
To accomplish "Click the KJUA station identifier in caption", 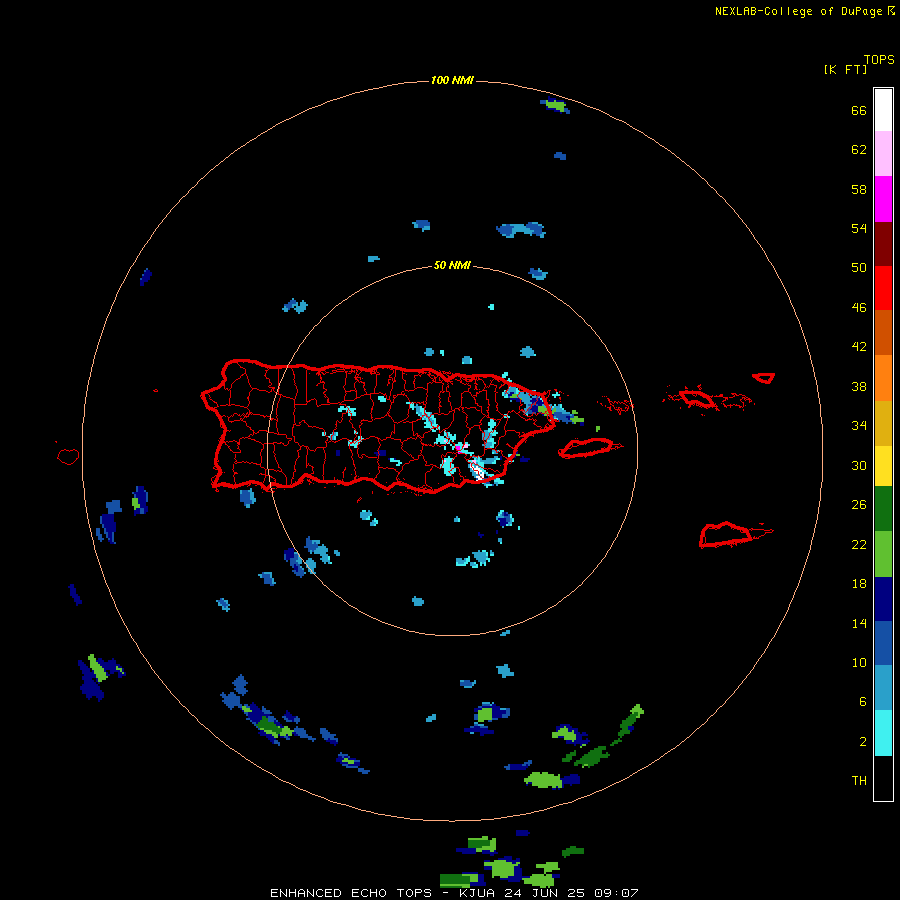I will [479, 893].
